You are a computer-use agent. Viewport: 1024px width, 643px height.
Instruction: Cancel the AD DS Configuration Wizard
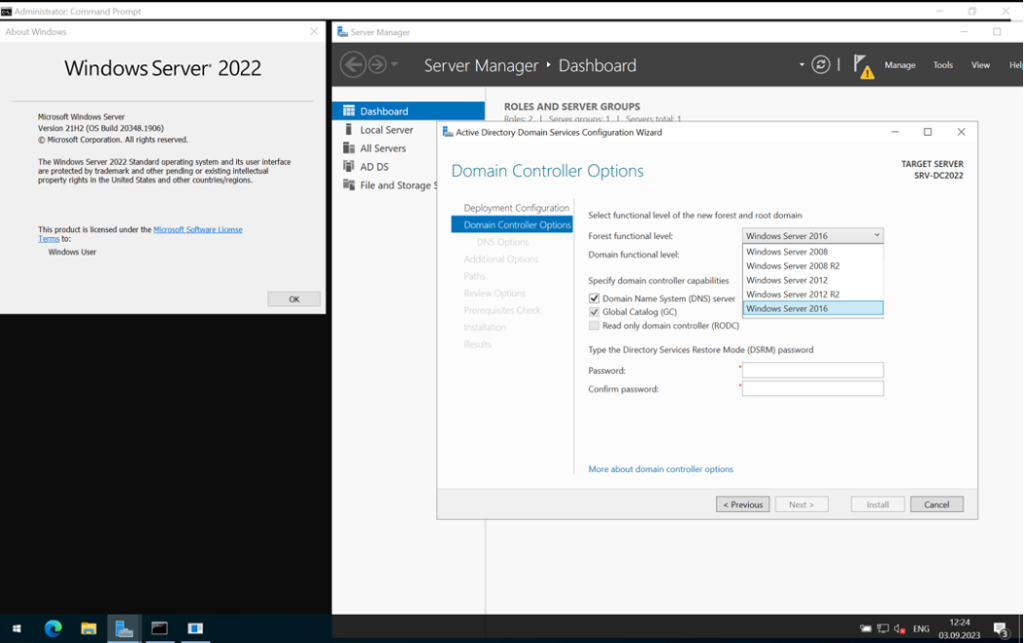(x=936, y=504)
